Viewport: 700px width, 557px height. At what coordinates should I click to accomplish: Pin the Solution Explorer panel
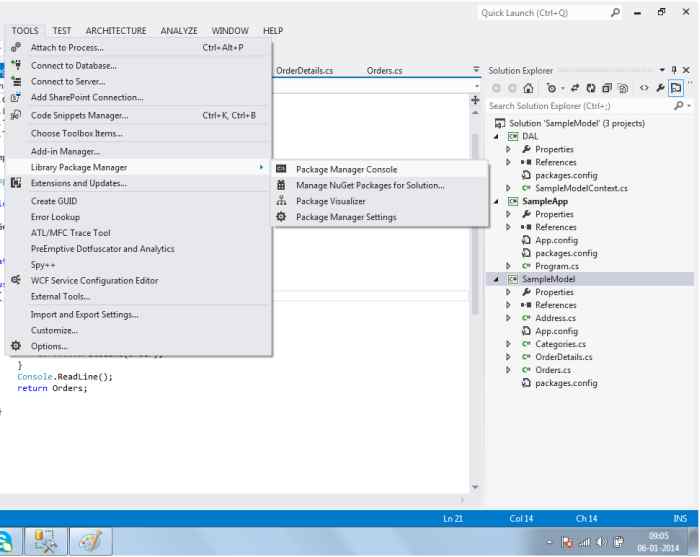(674, 70)
